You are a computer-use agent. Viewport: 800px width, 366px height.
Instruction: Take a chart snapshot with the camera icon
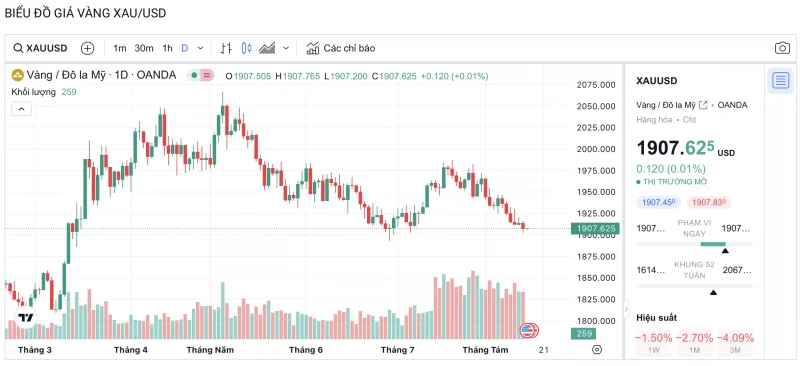coord(782,48)
